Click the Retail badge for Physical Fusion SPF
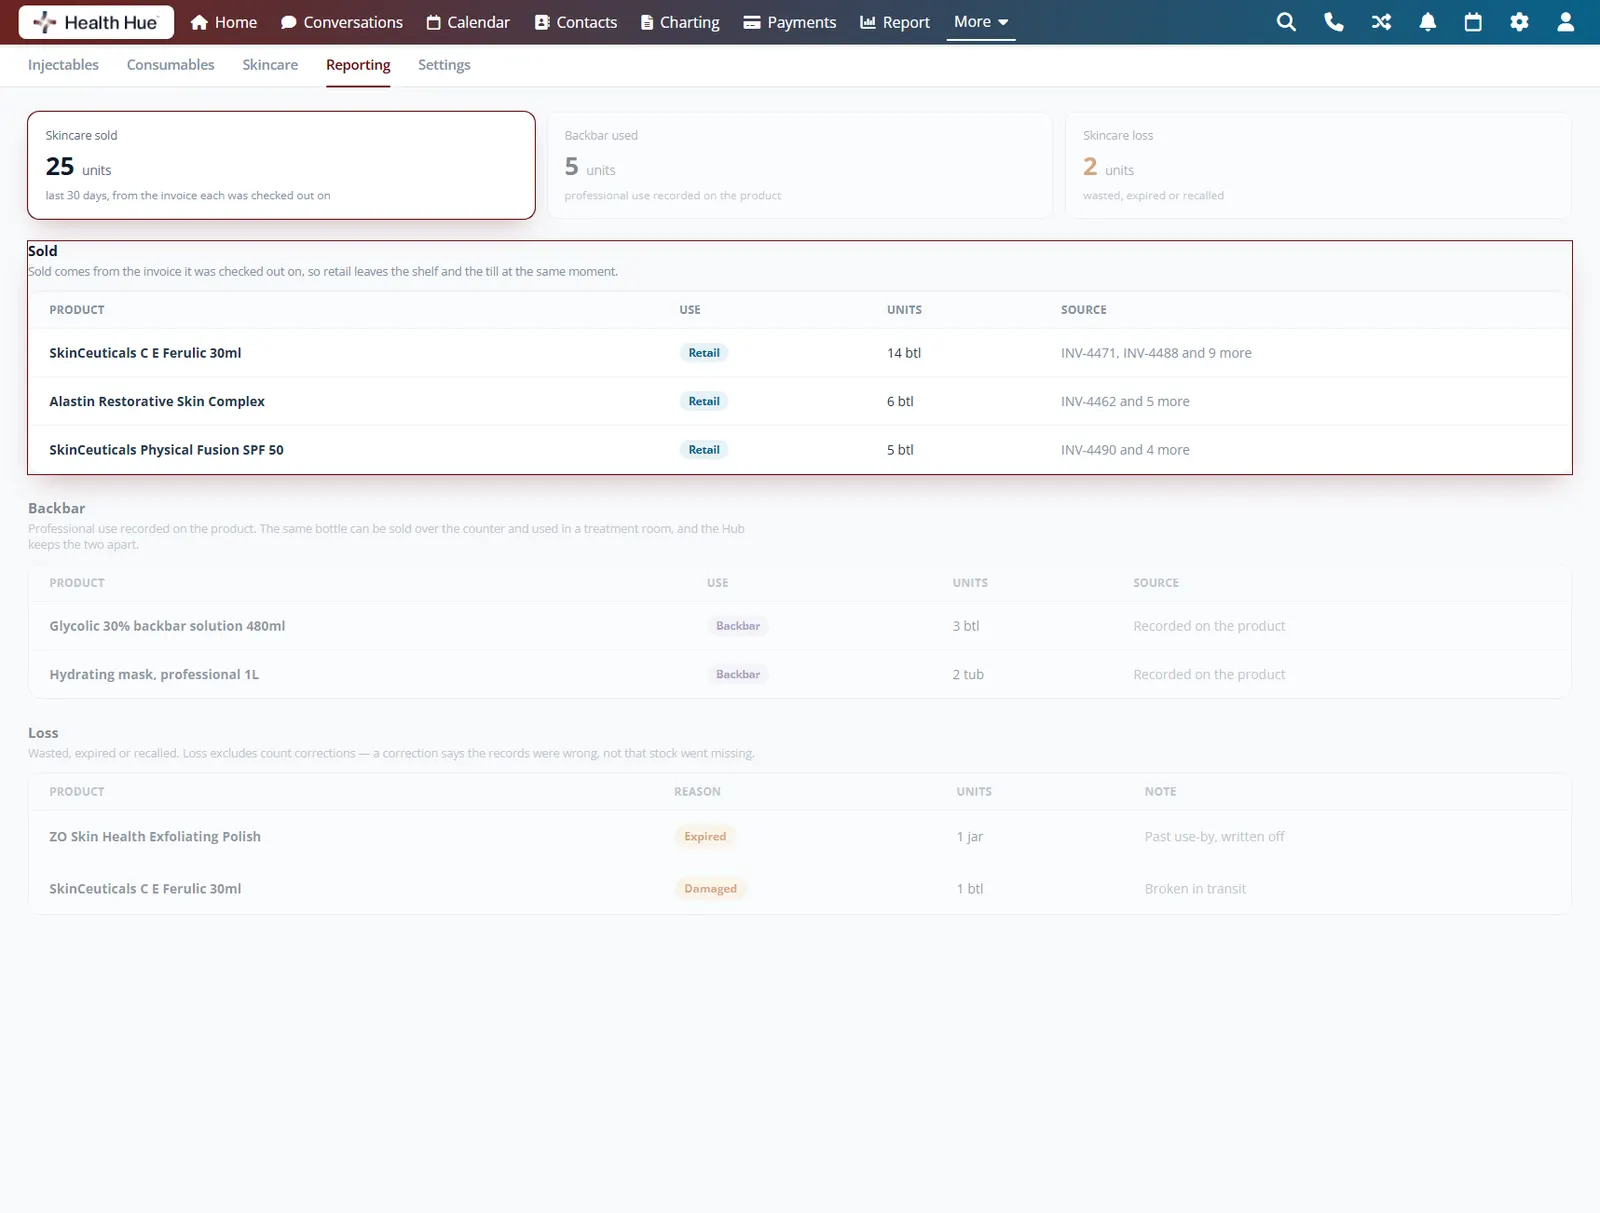This screenshot has width=1600, height=1213. click(704, 450)
